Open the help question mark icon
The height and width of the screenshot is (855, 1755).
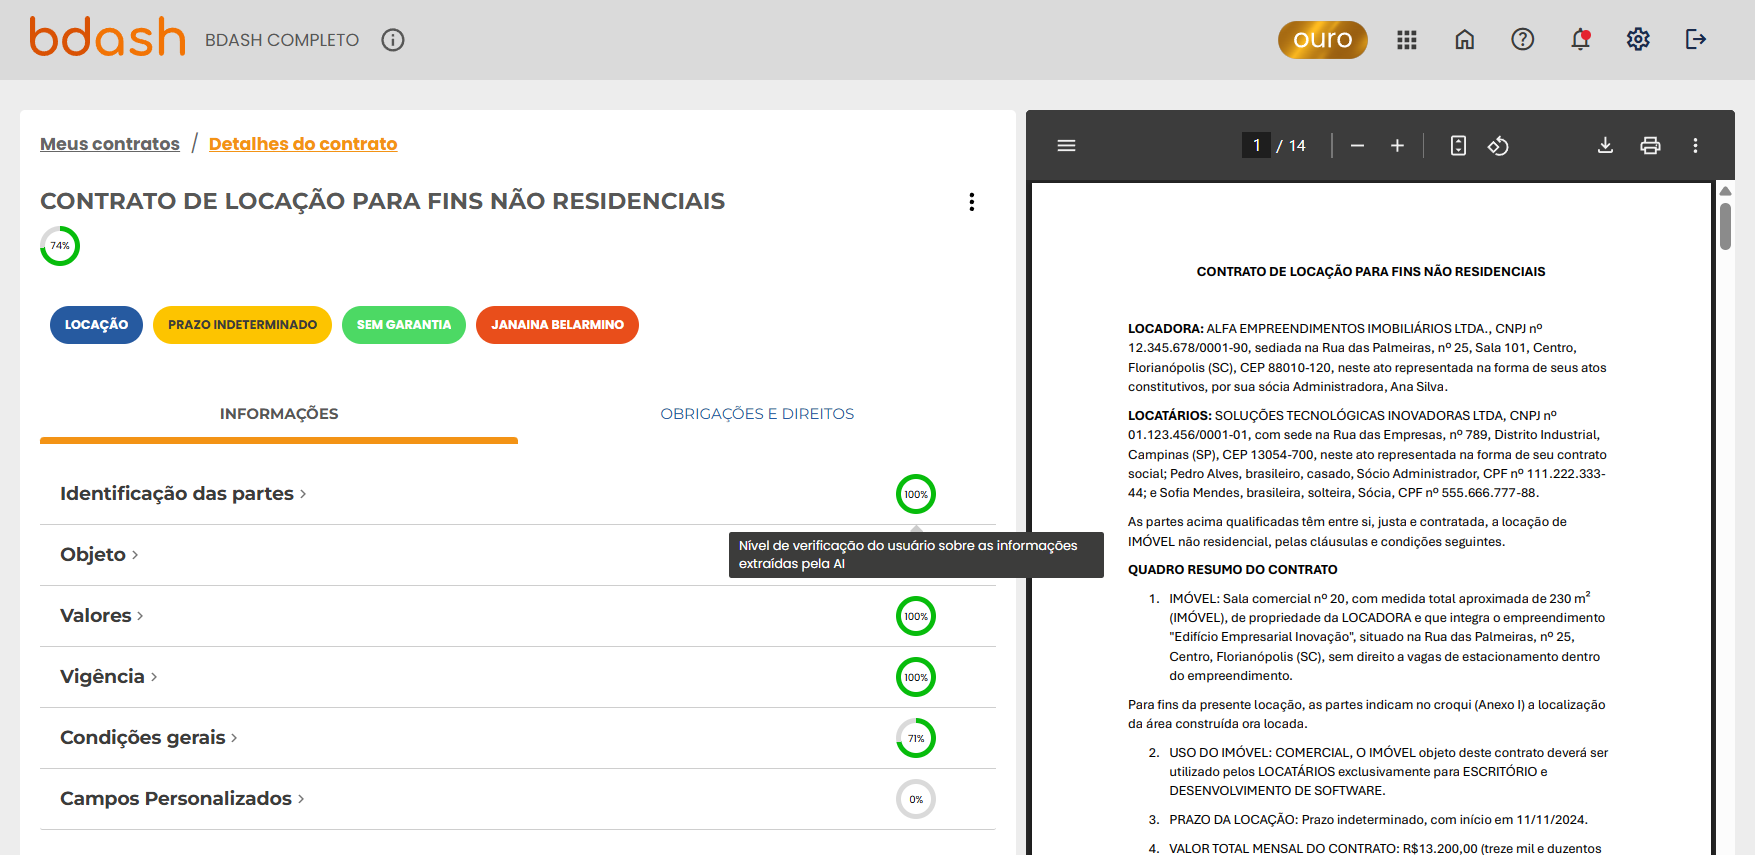(x=1522, y=40)
